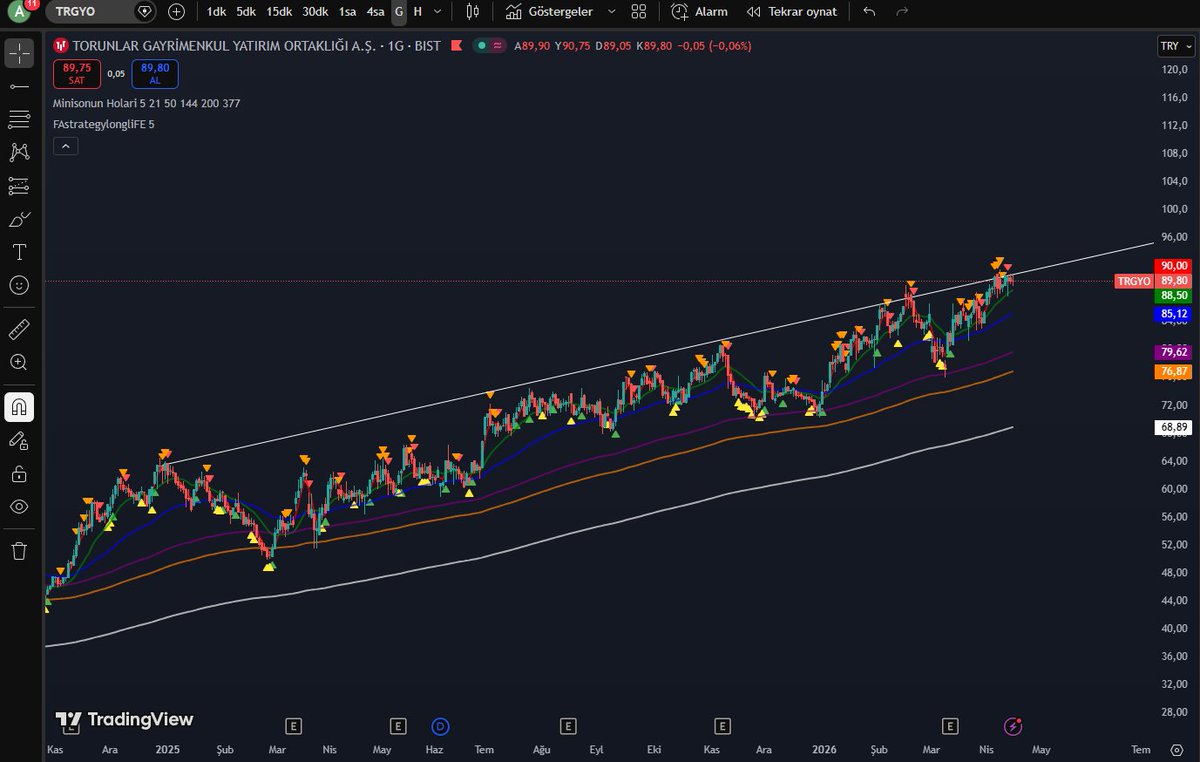This screenshot has width=1200, height=762.
Task: Switch to the 1sa timeframe
Action: 347,12
